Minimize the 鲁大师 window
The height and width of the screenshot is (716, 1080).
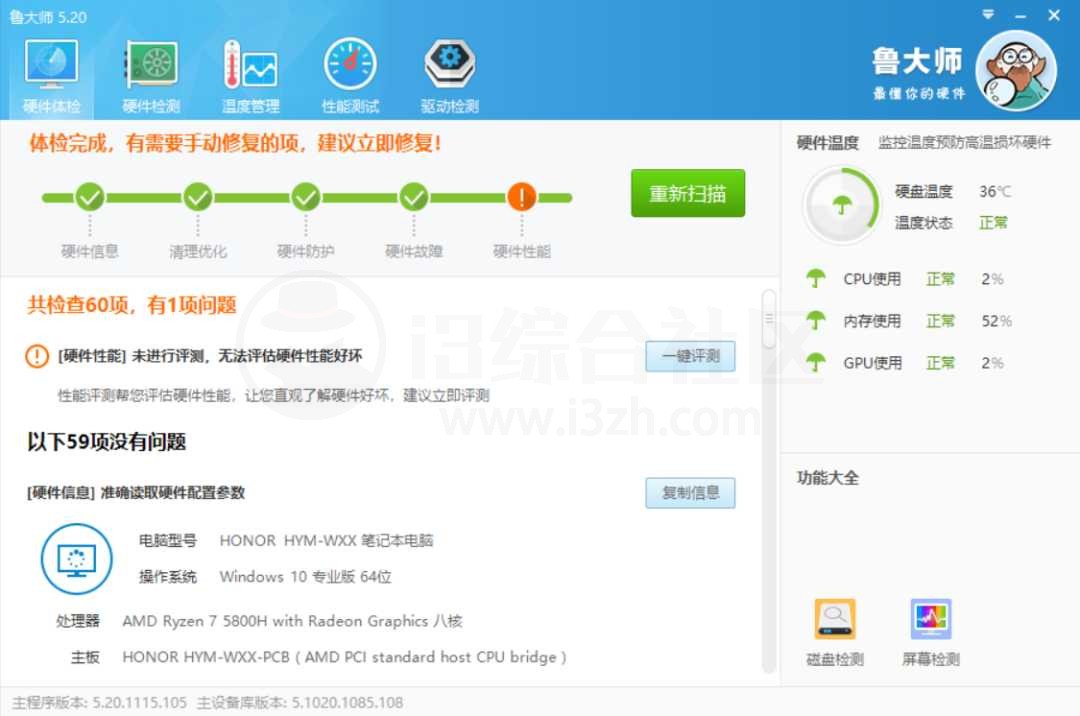[1021, 16]
